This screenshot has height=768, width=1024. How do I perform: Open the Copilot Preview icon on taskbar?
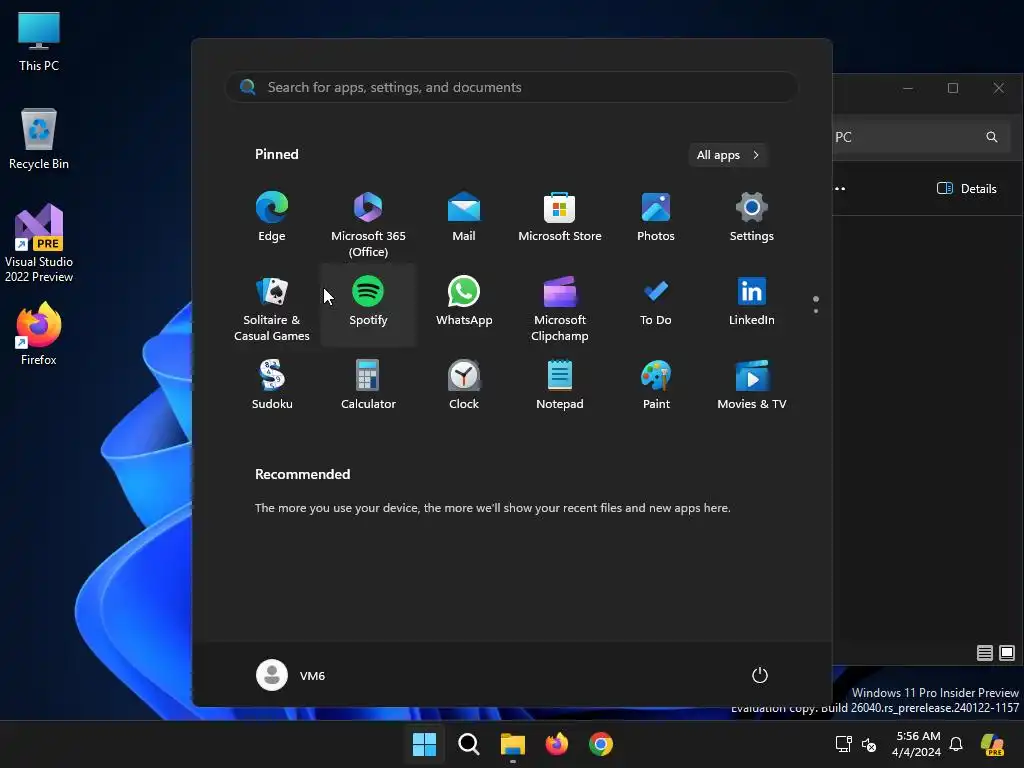pos(993,744)
